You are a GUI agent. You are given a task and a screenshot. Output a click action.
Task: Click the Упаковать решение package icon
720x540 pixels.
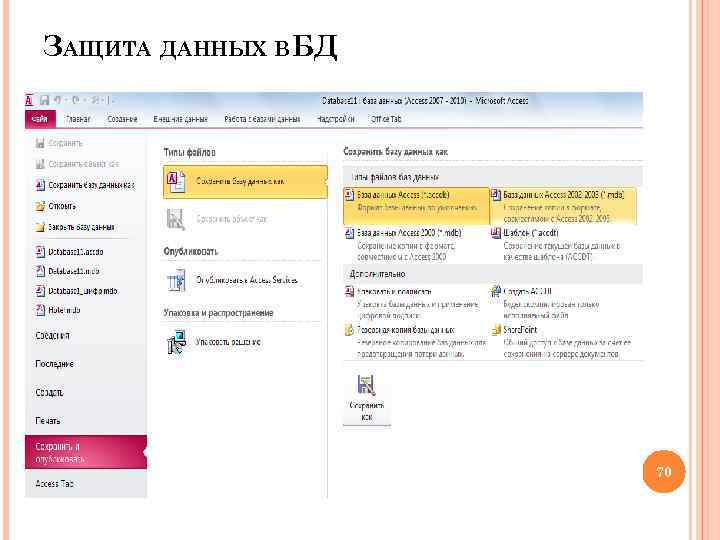(176, 342)
